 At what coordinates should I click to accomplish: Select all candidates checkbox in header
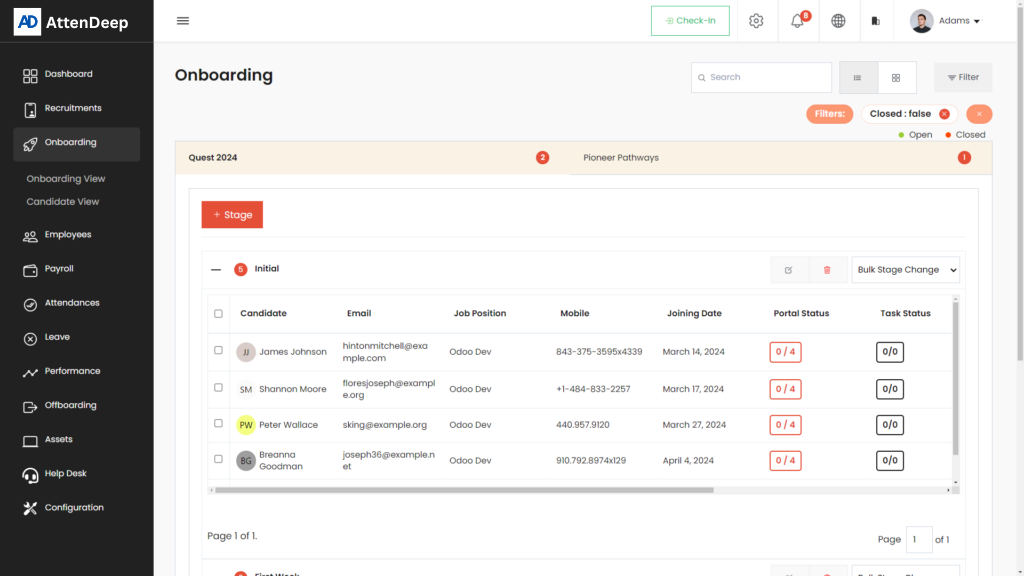[x=219, y=314]
